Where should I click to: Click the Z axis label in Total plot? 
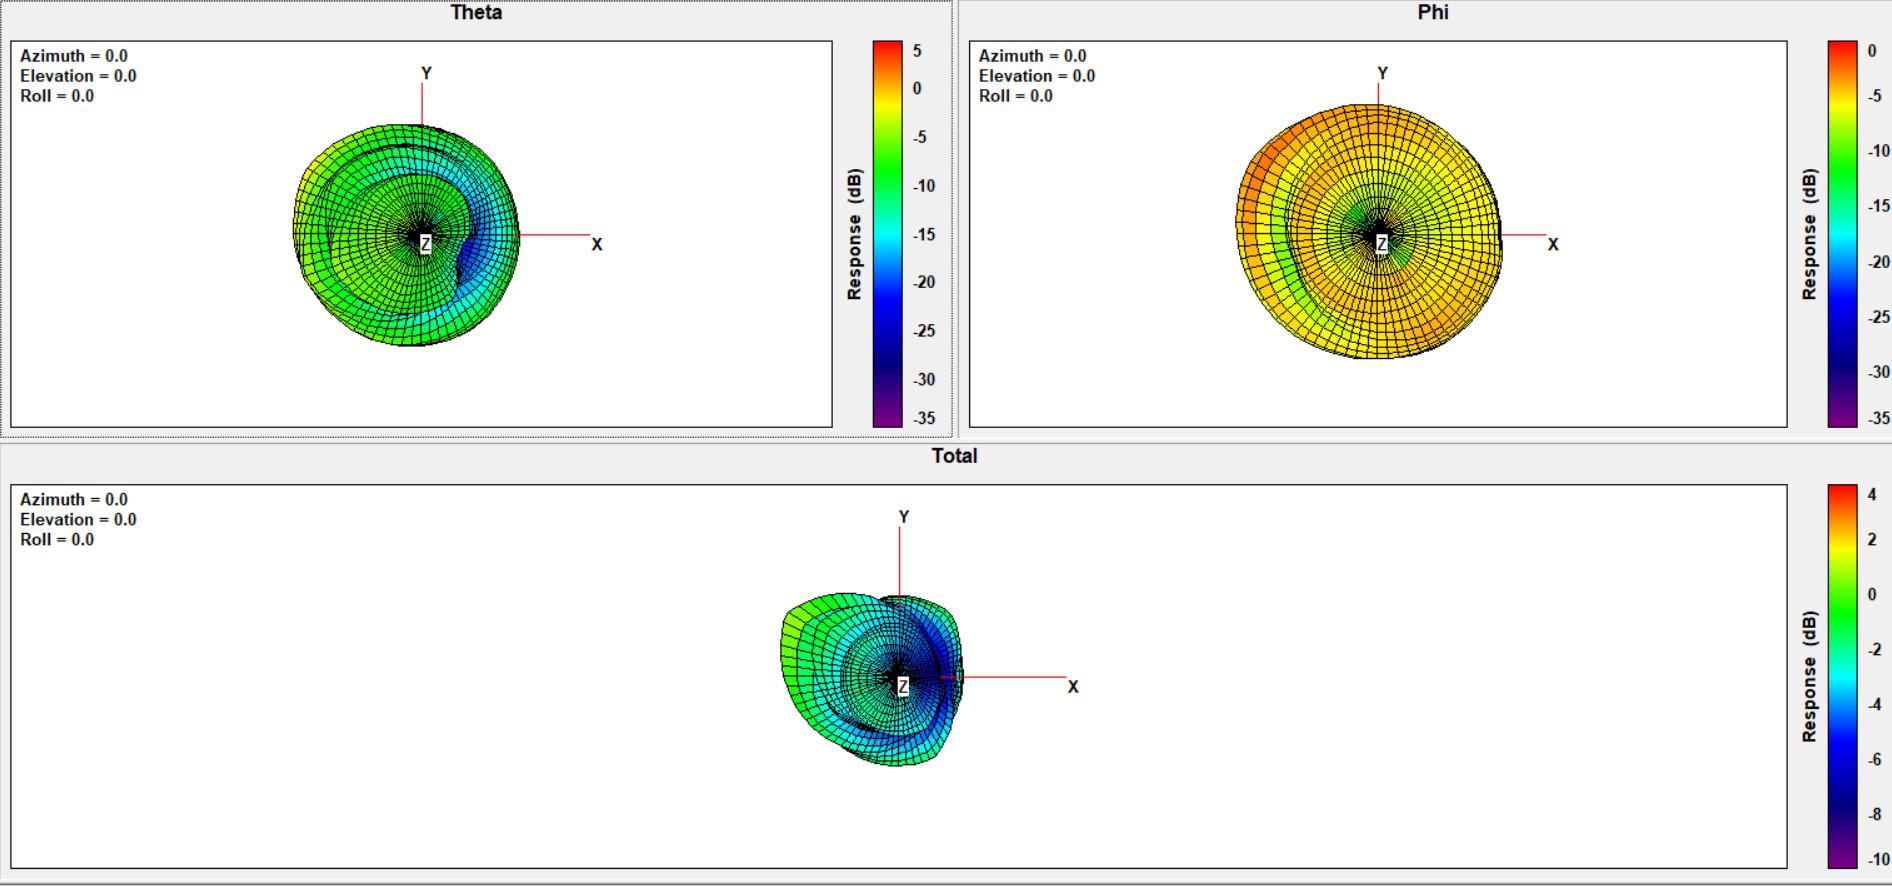click(x=903, y=686)
